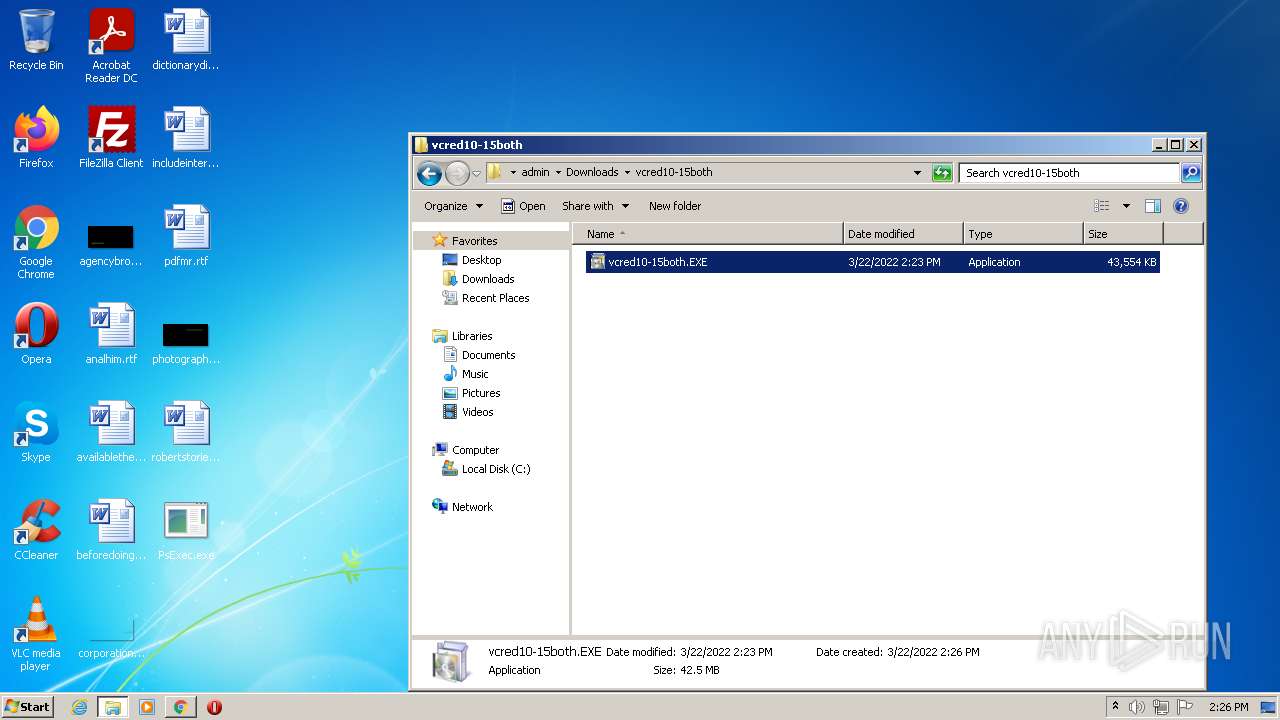Select the vcred10-15both.EXE file
The width and height of the screenshot is (1280, 720).
(657, 262)
